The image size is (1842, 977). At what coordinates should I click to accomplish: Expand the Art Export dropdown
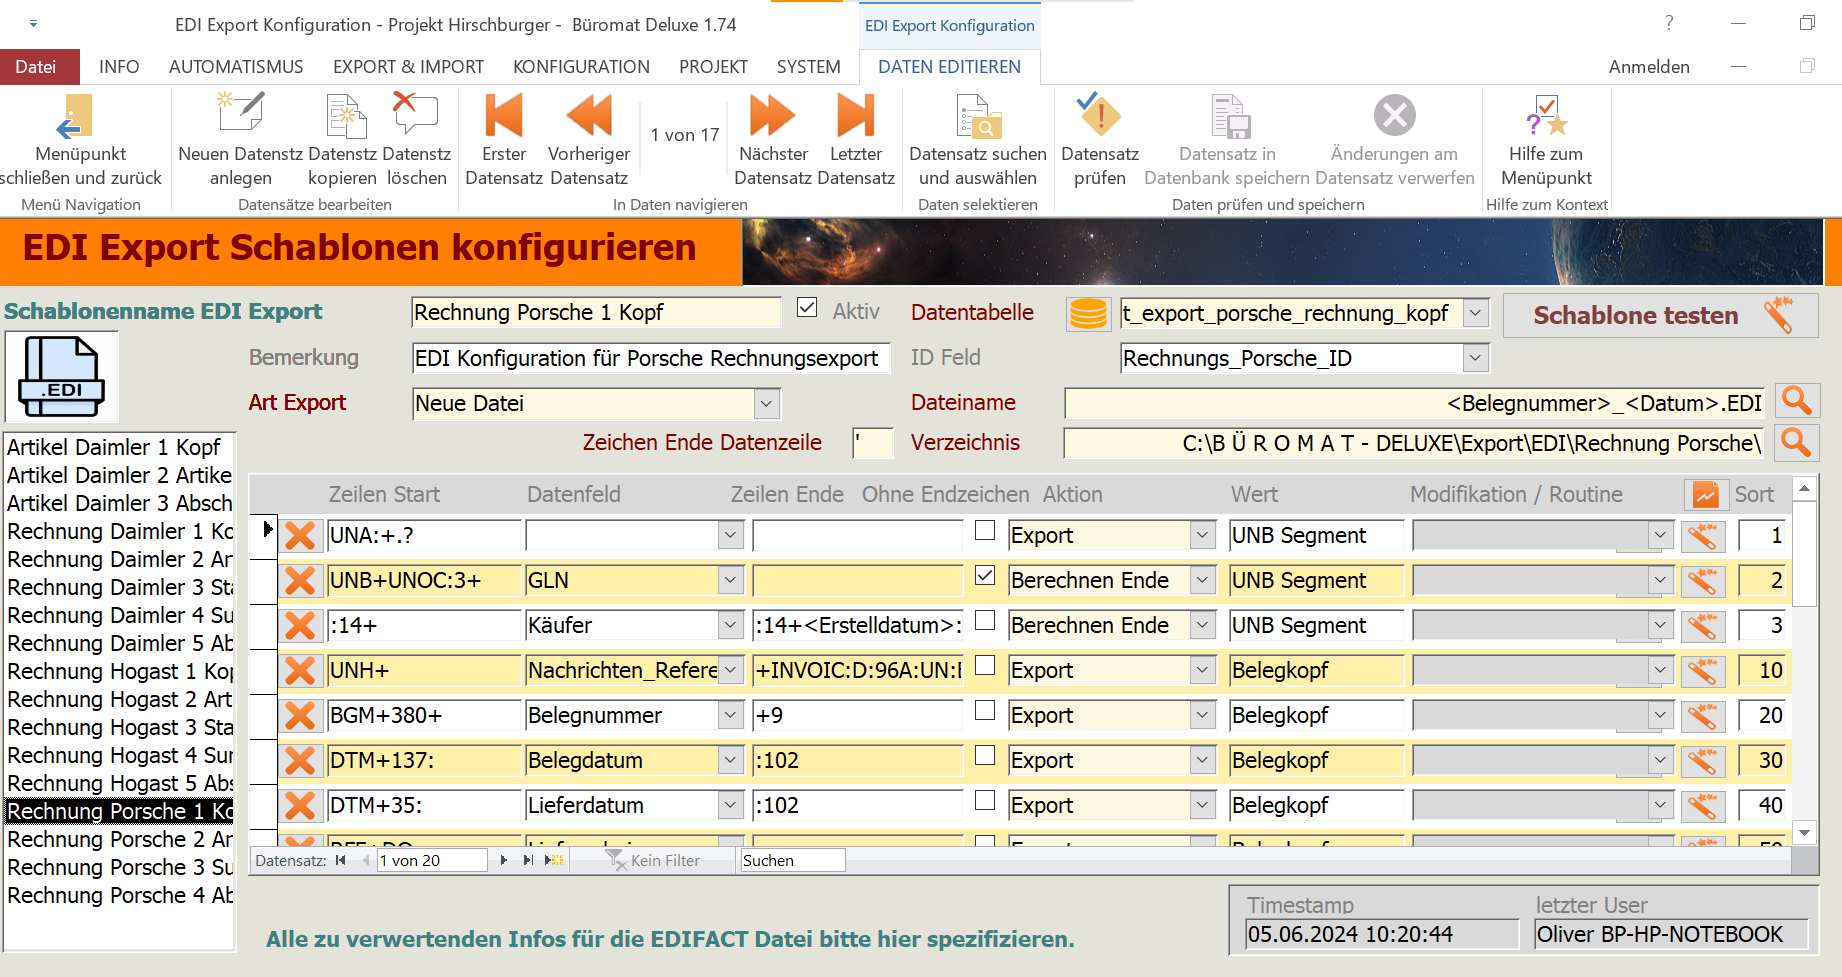tap(766, 404)
